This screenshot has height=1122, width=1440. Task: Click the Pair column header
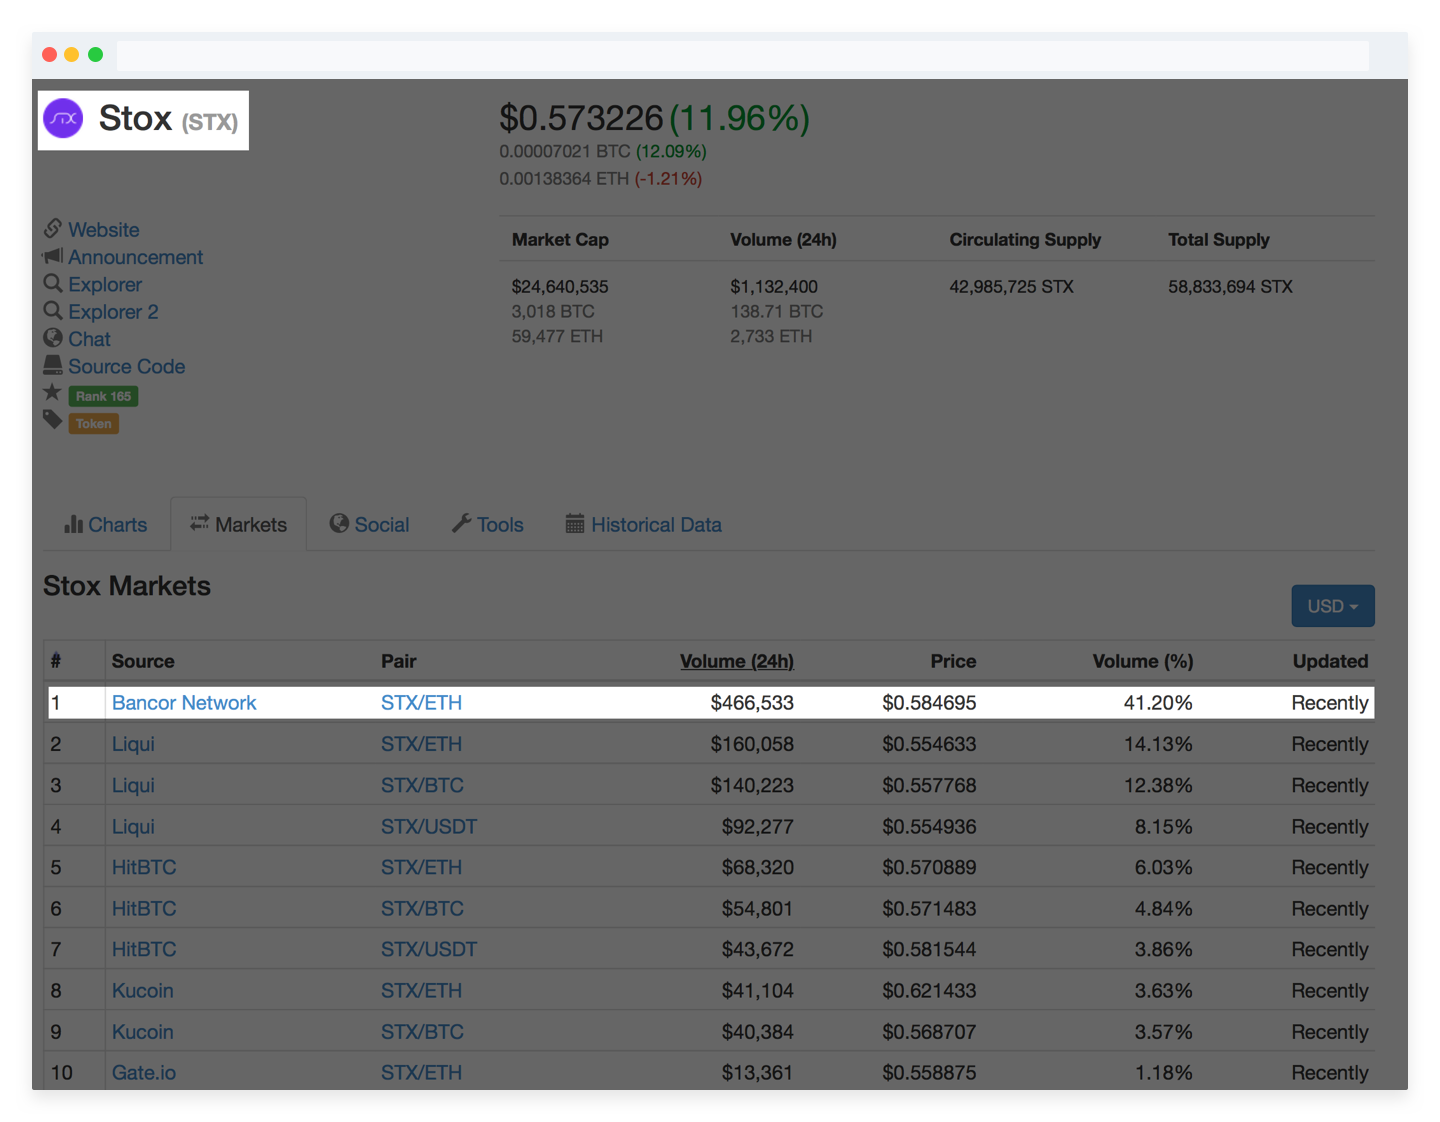[399, 661]
